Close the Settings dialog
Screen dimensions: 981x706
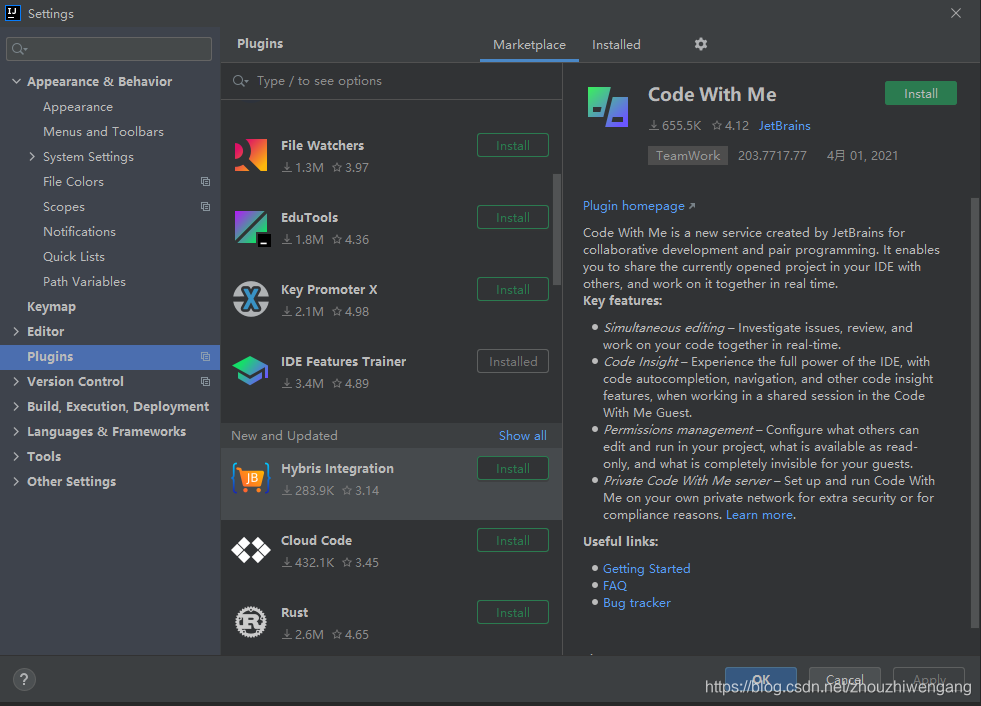click(x=955, y=13)
